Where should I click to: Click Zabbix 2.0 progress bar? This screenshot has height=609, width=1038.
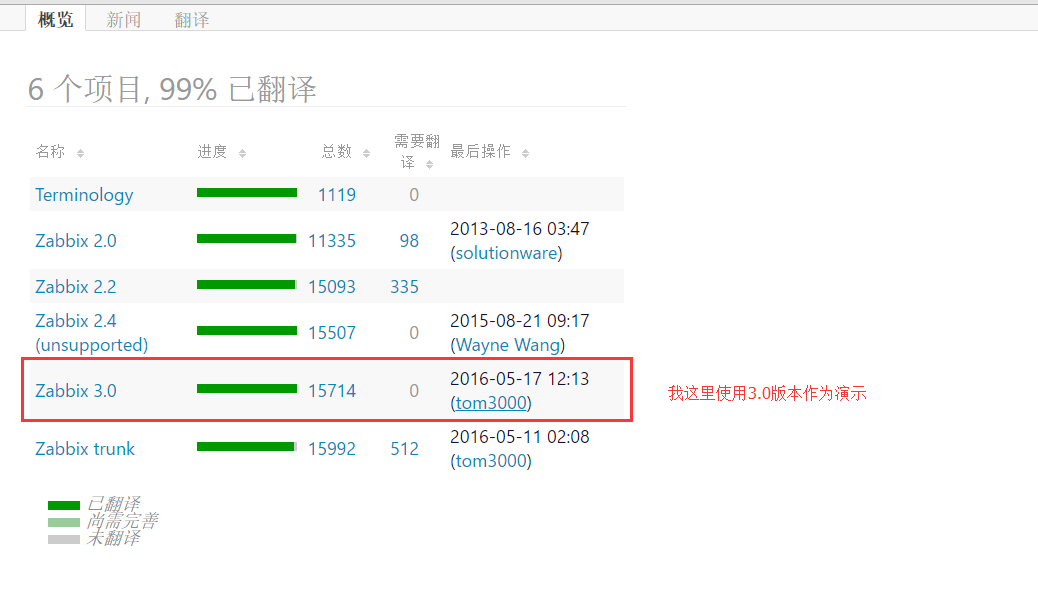click(247, 238)
